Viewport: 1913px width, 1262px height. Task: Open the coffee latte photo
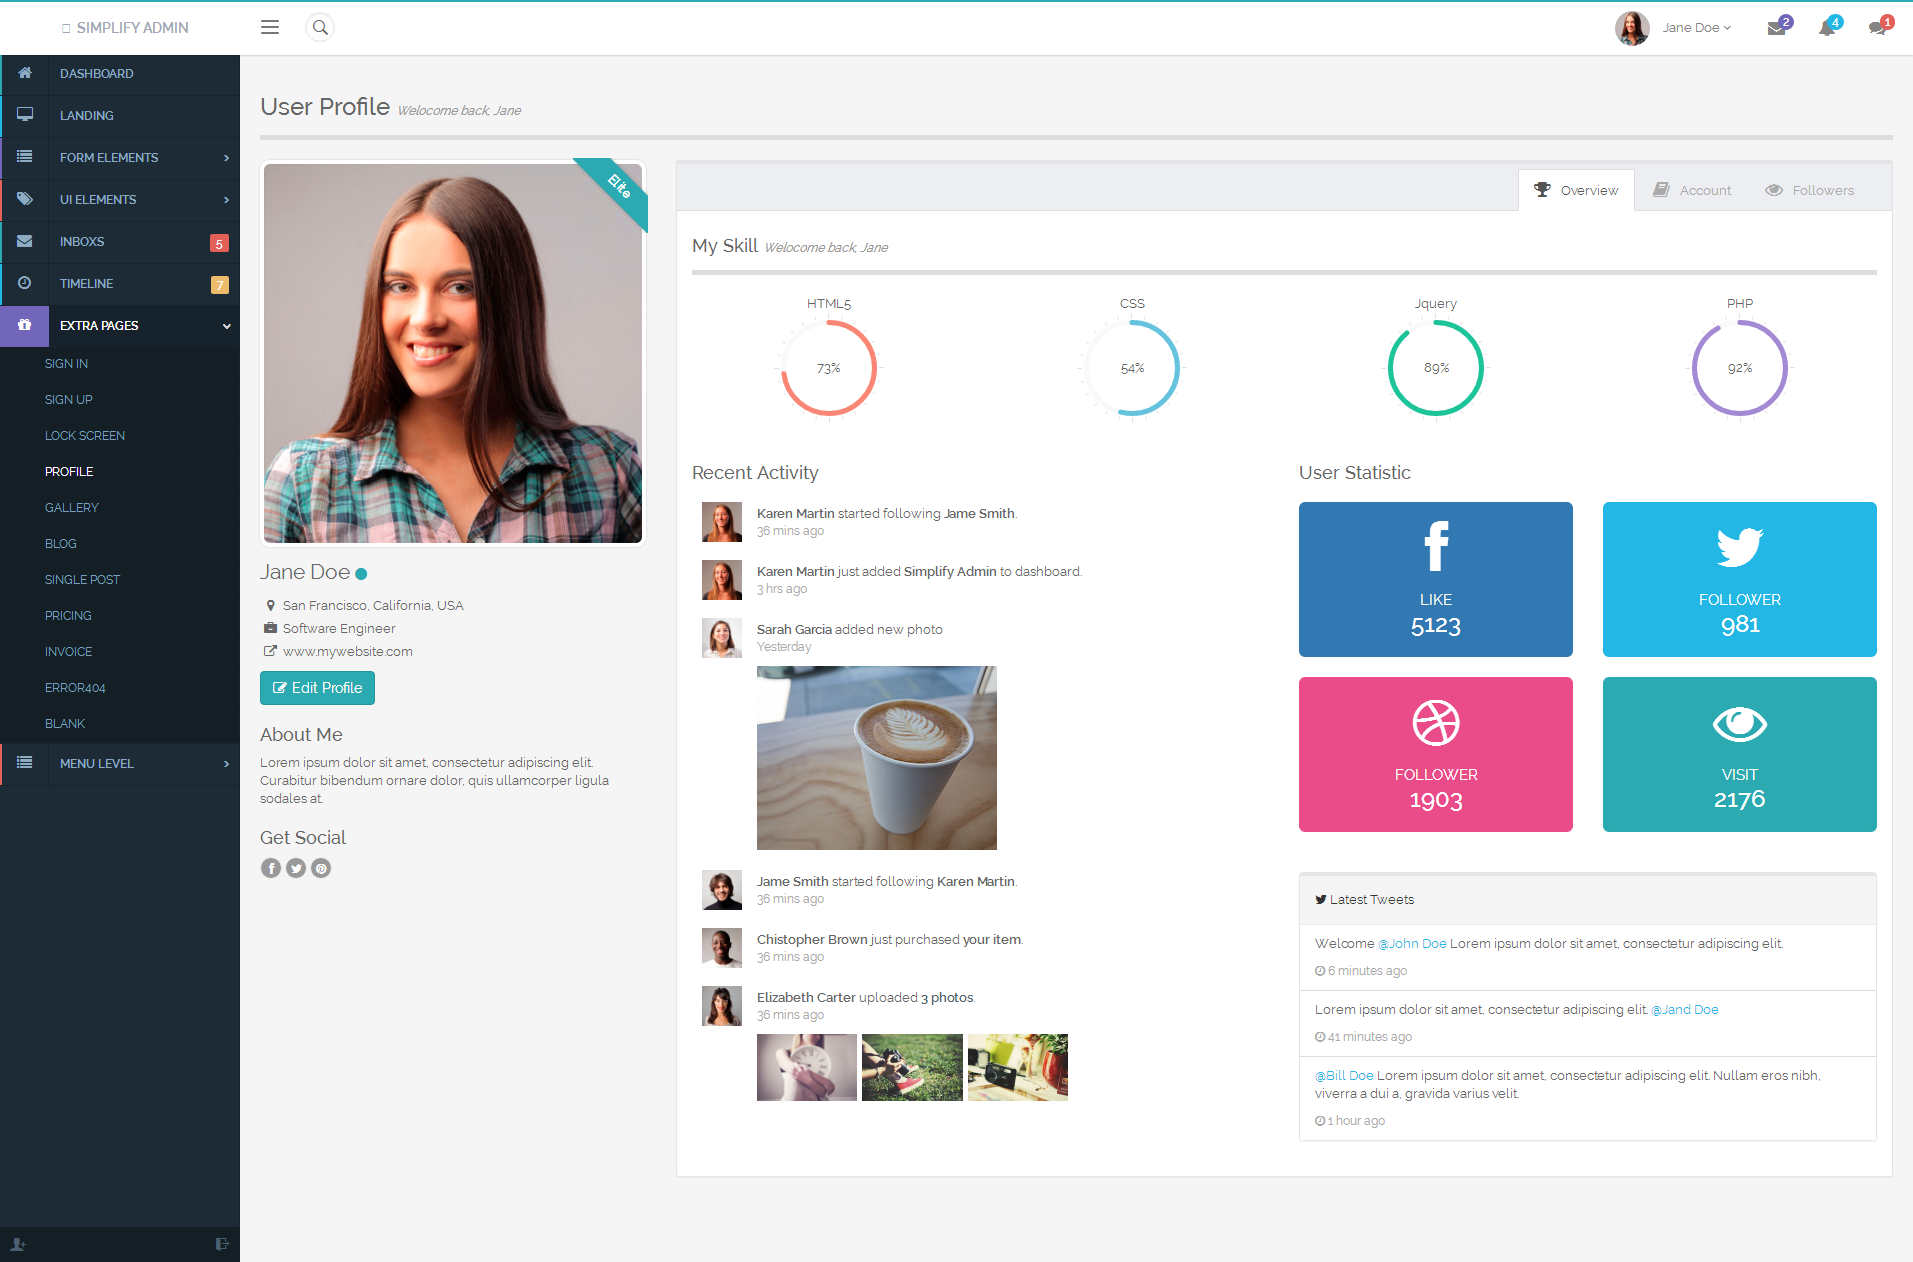[877, 758]
